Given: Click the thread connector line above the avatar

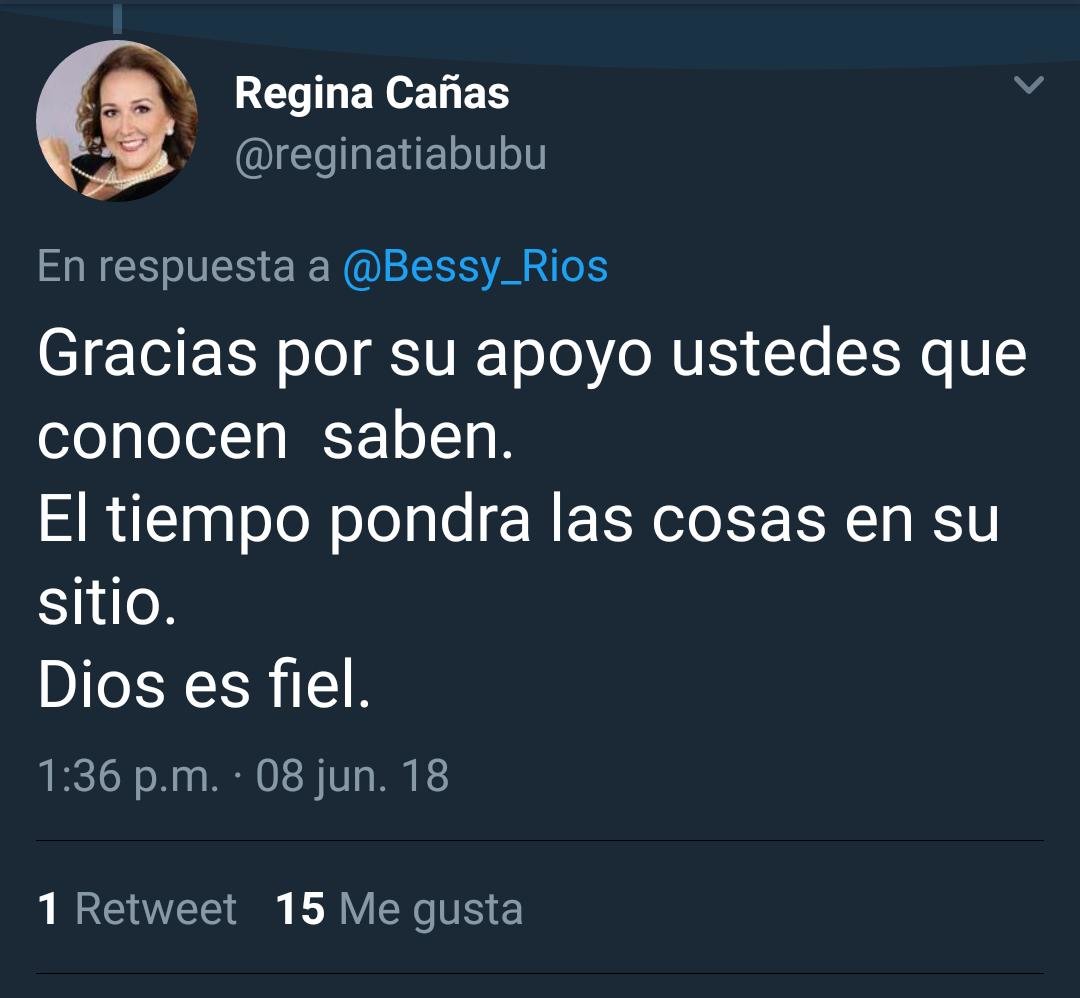Looking at the screenshot, I should [117, 18].
